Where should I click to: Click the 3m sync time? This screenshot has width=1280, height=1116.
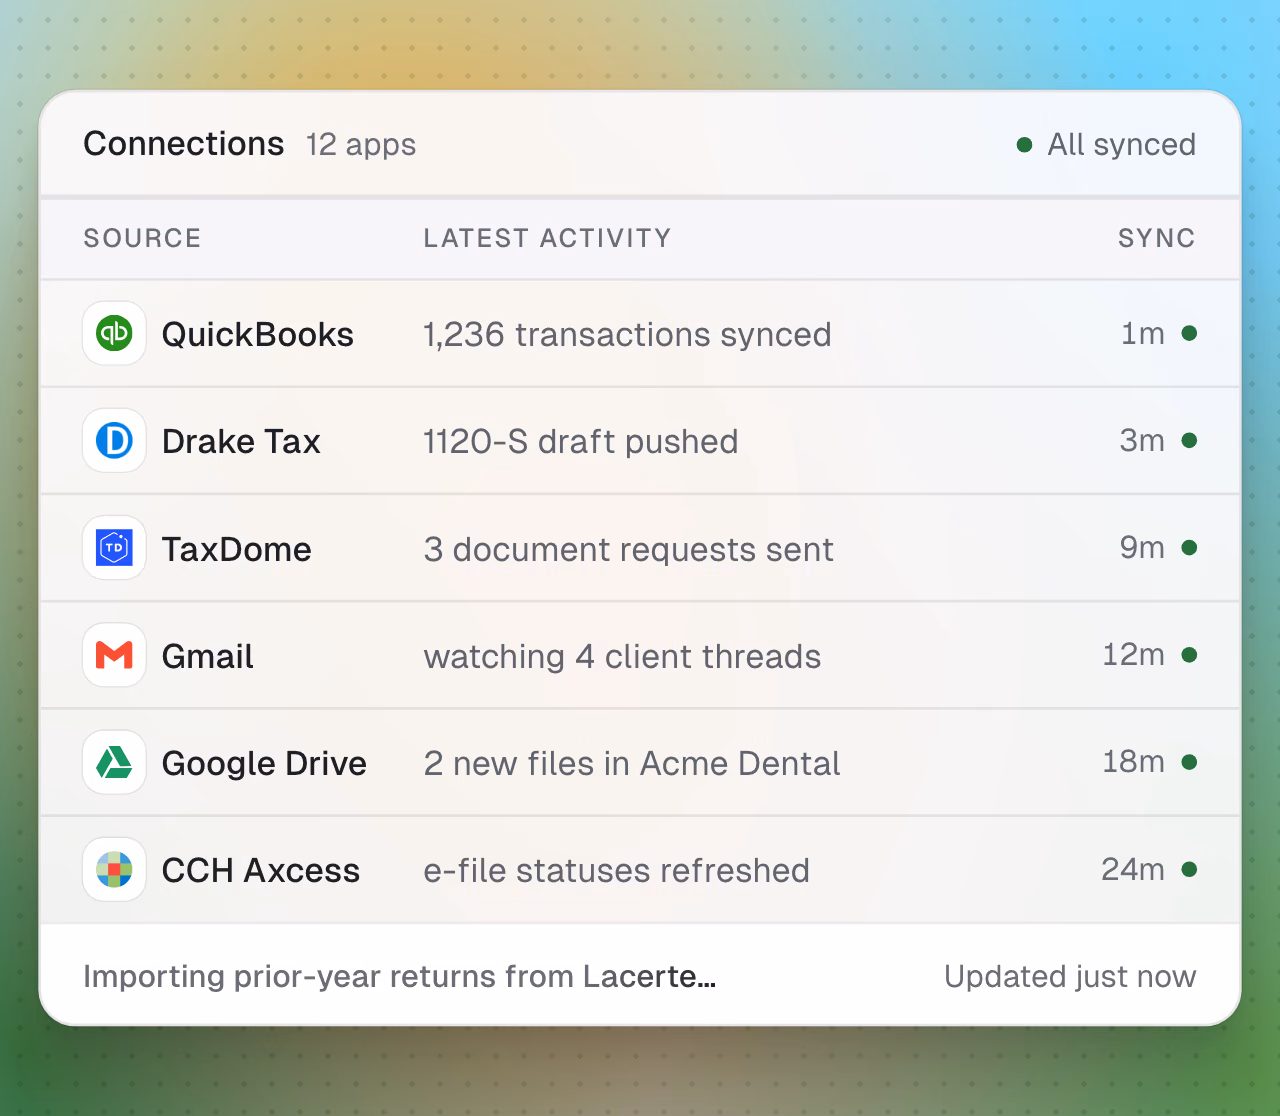pos(1142,440)
